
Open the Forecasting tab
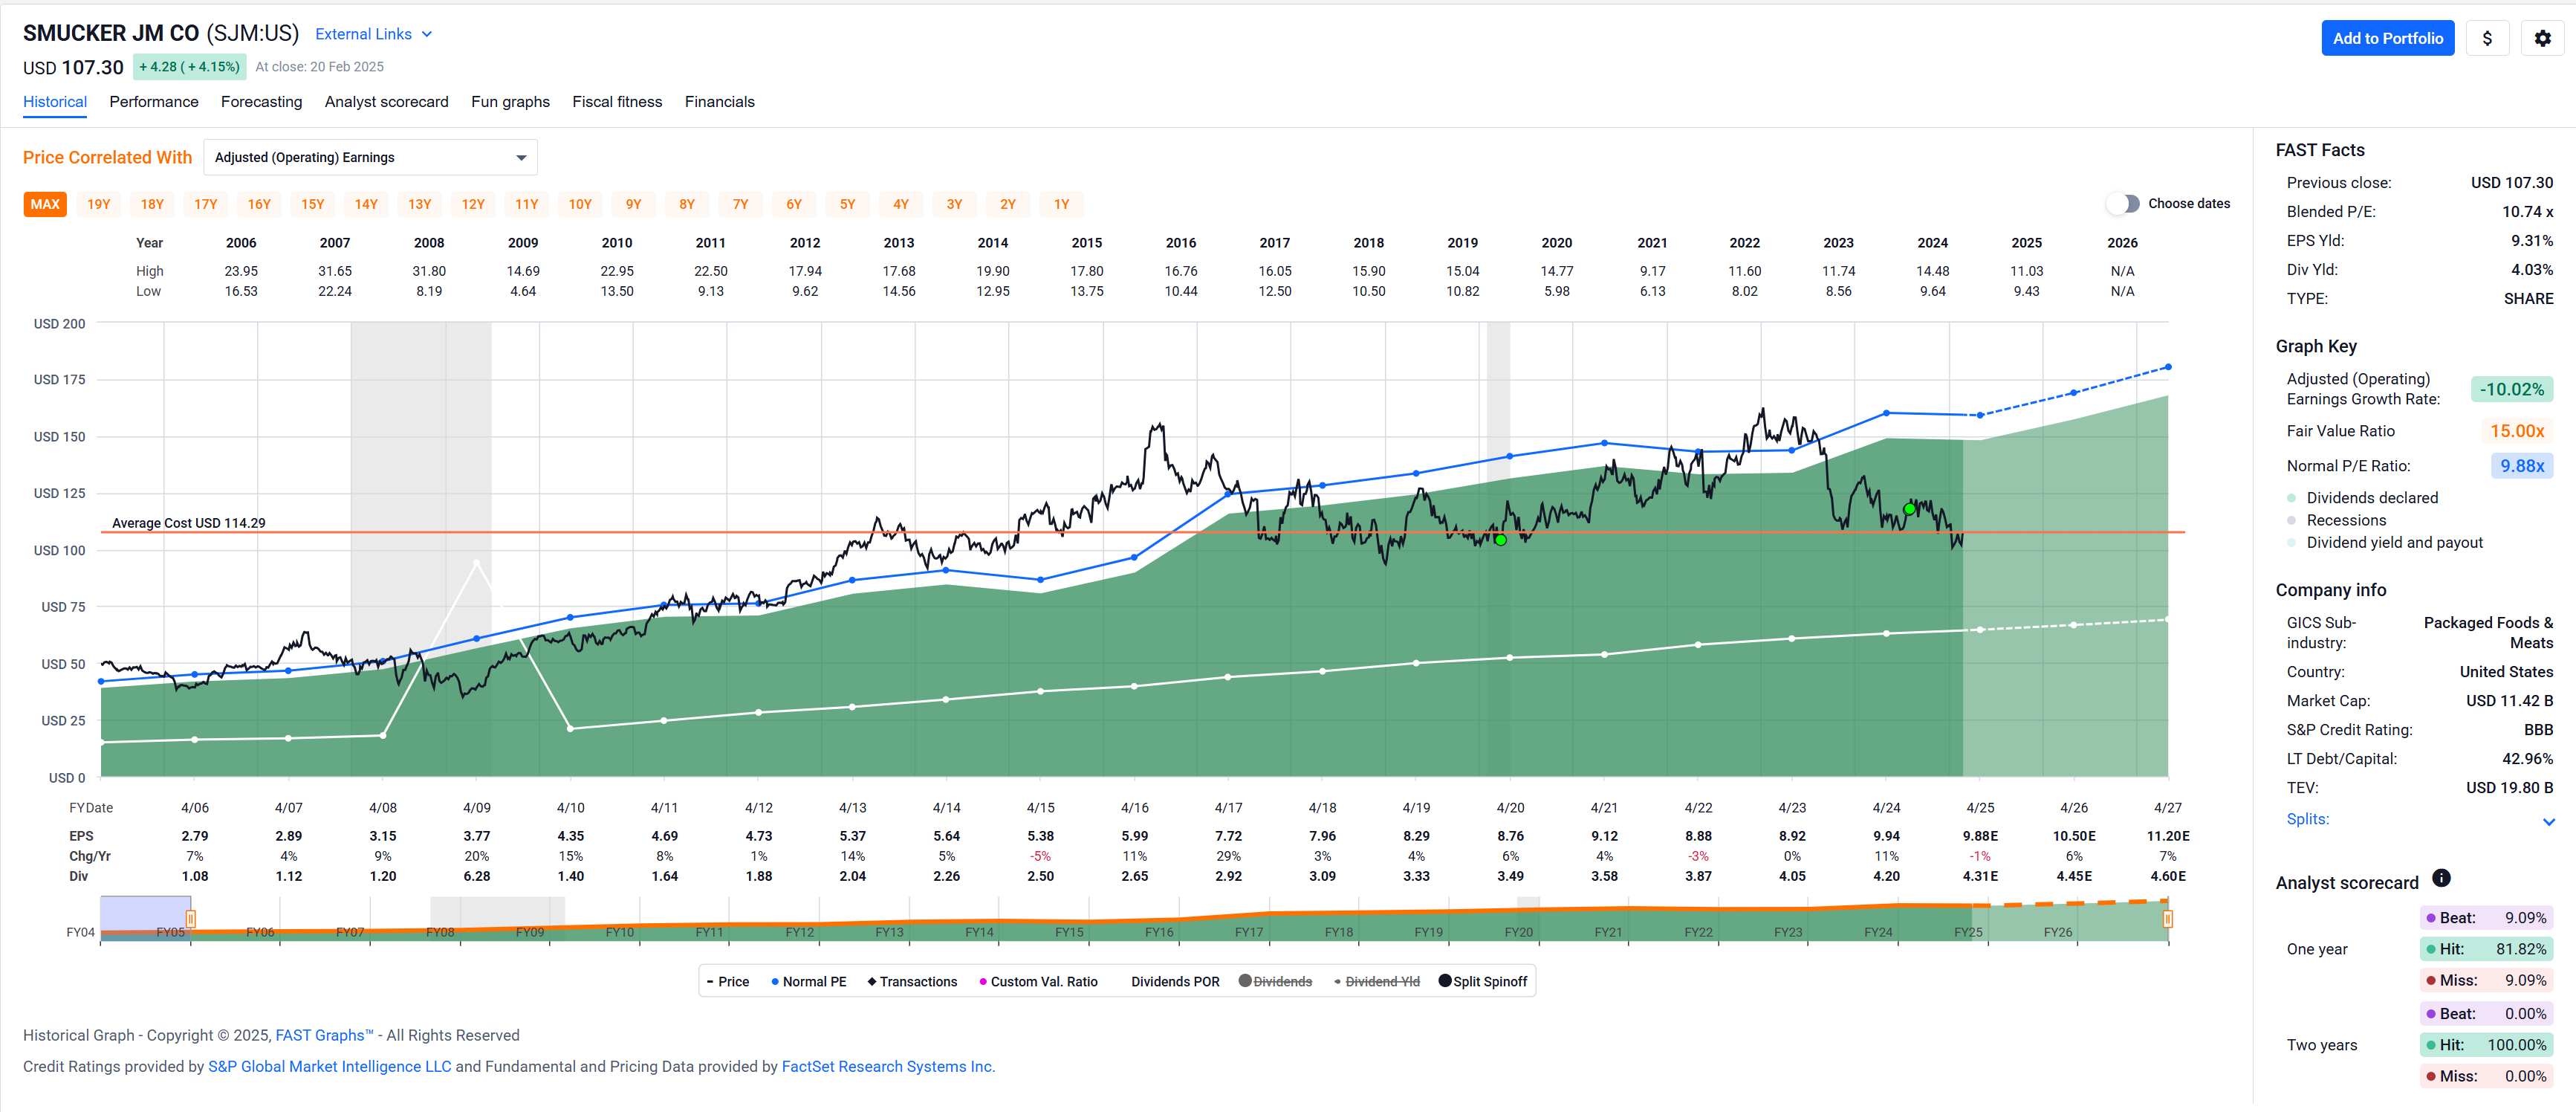[261, 102]
